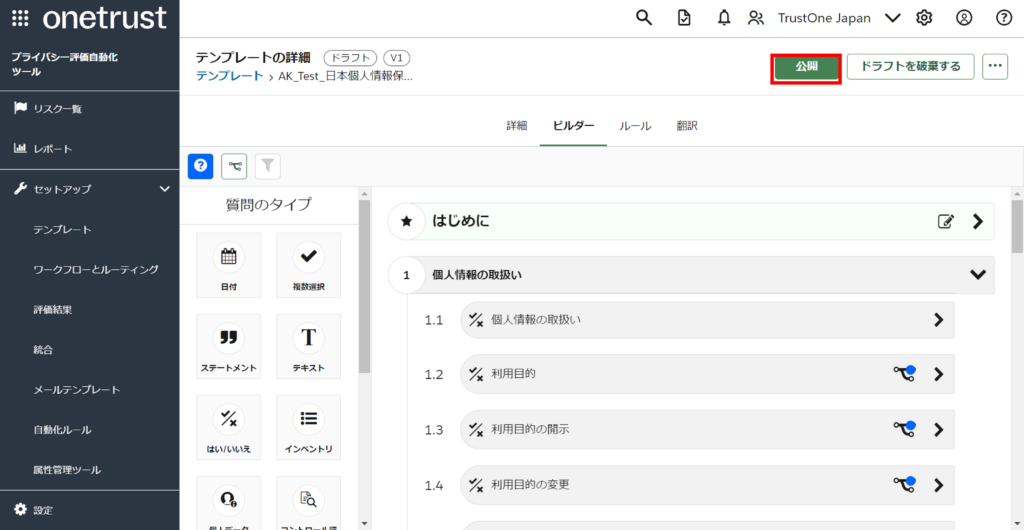
Task: Click the green 公開 publish button
Action: [x=806, y=68]
